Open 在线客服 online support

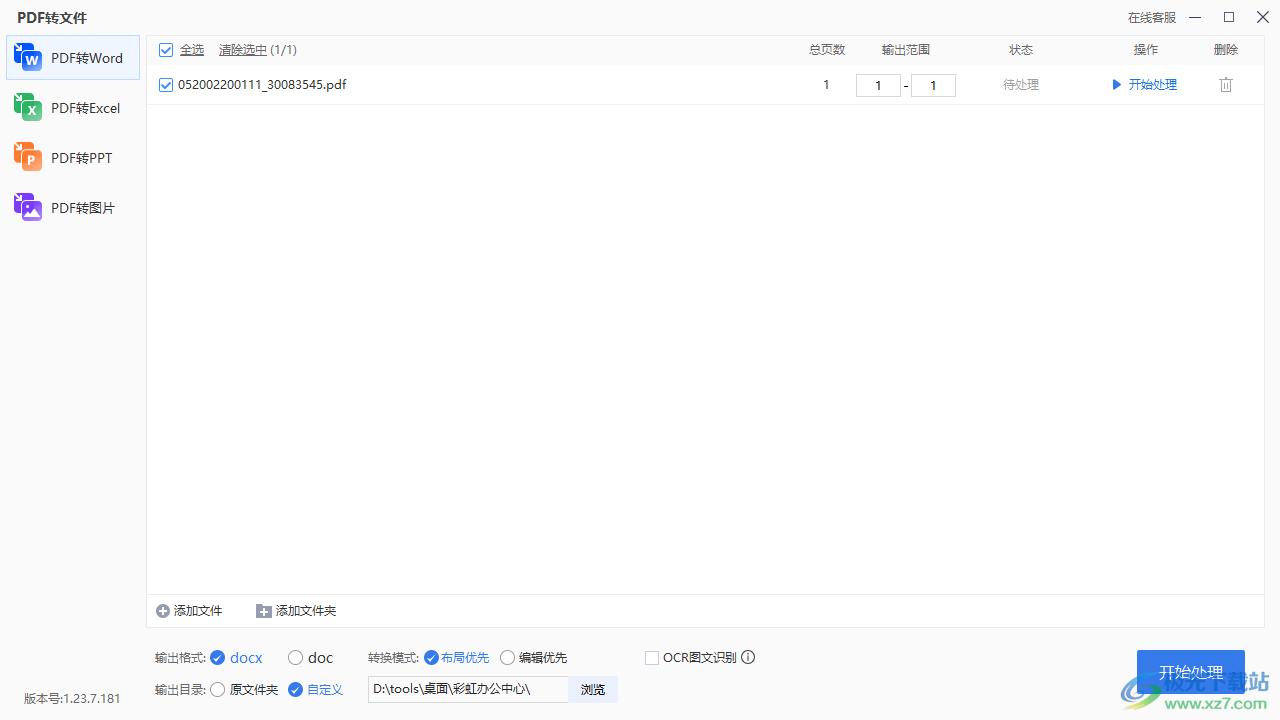click(x=1151, y=18)
